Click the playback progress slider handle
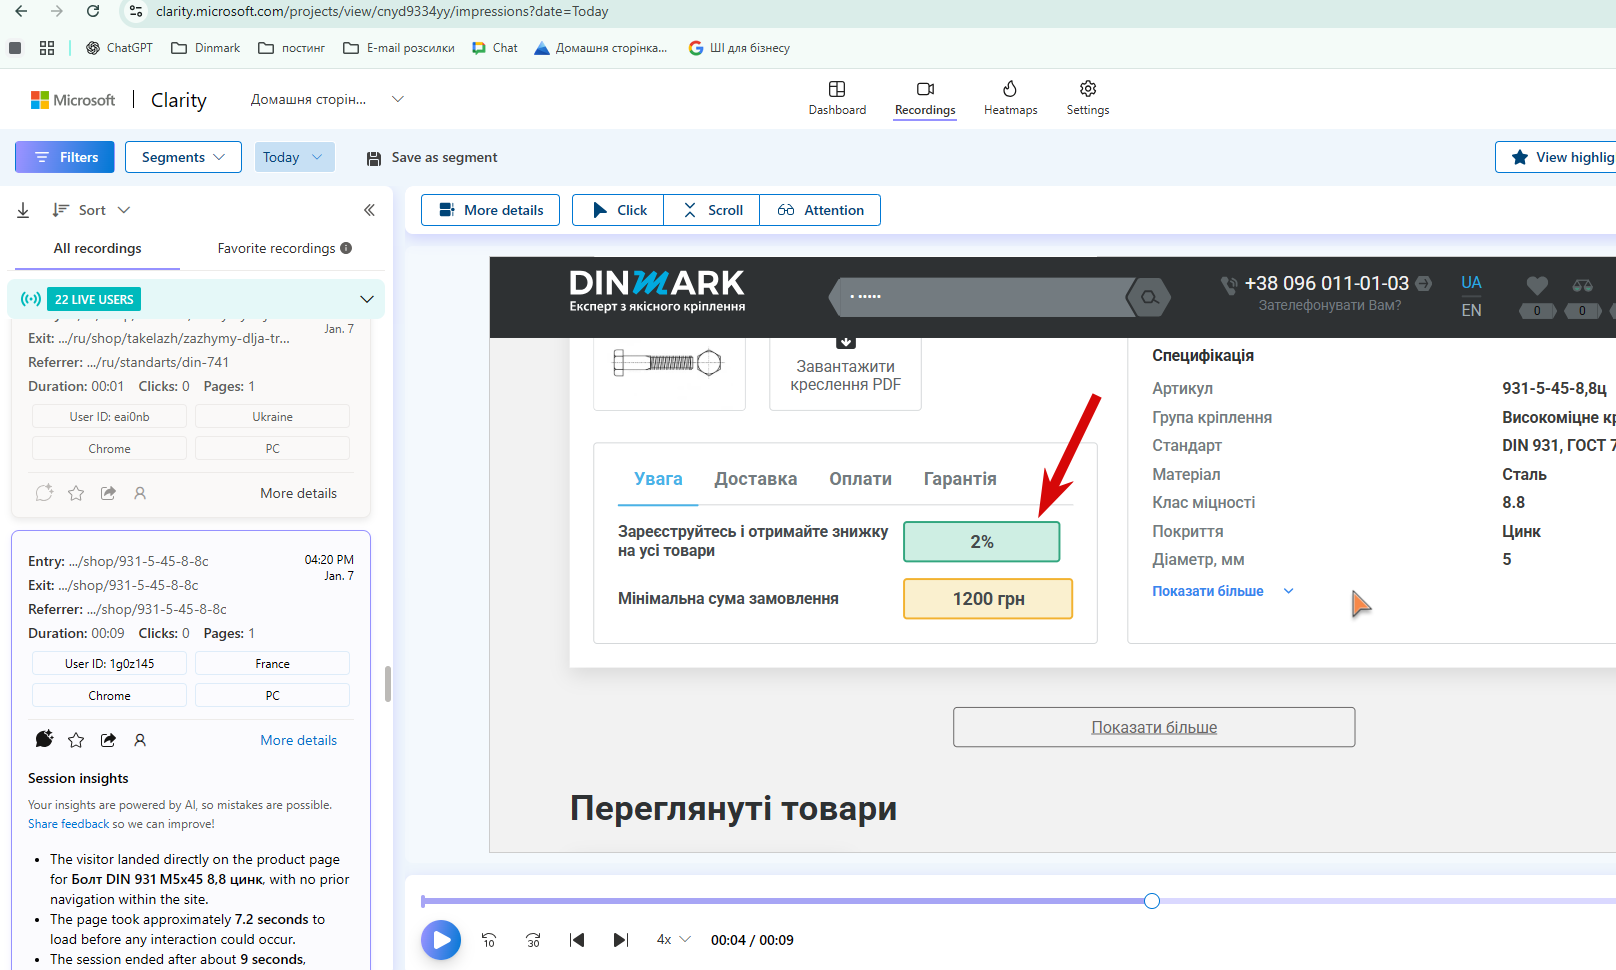1616x970 pixels. 1152,901
